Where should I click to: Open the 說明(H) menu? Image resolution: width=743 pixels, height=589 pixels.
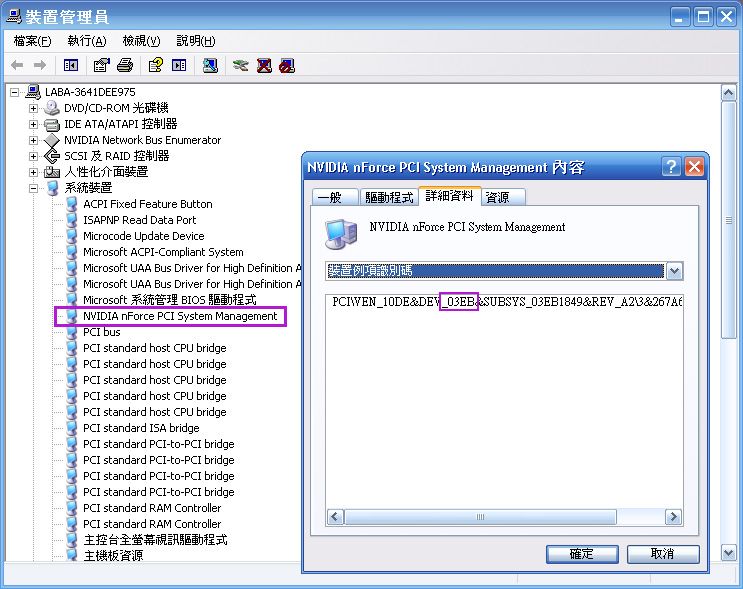[x=196, y=41]
